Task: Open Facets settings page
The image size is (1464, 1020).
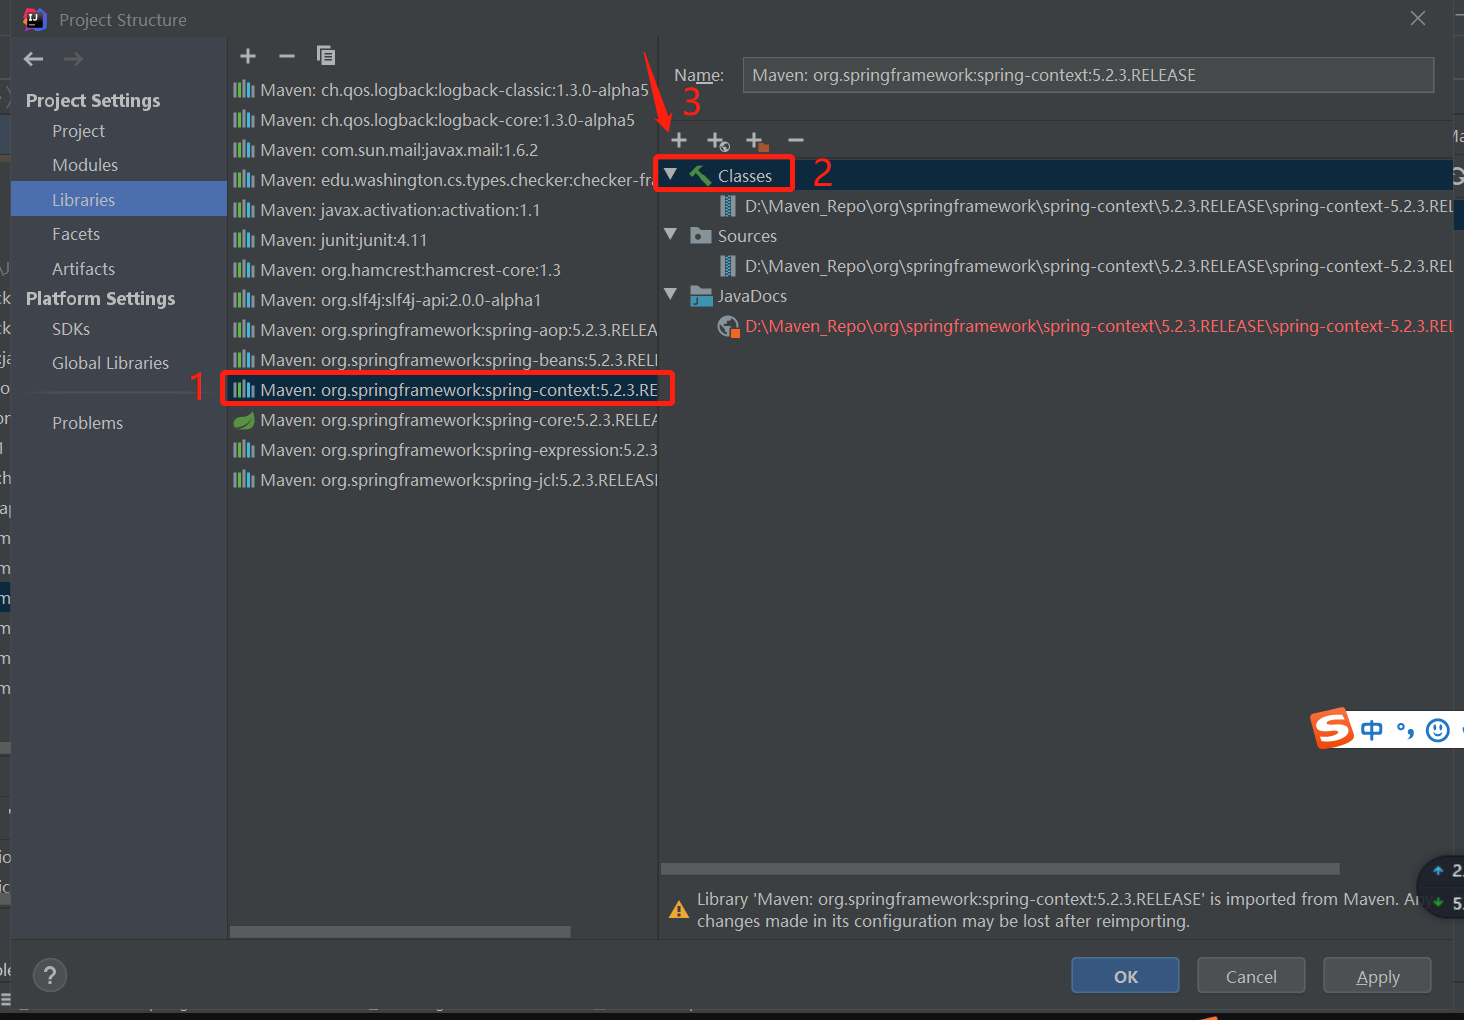Action: (x=76, y=234)
